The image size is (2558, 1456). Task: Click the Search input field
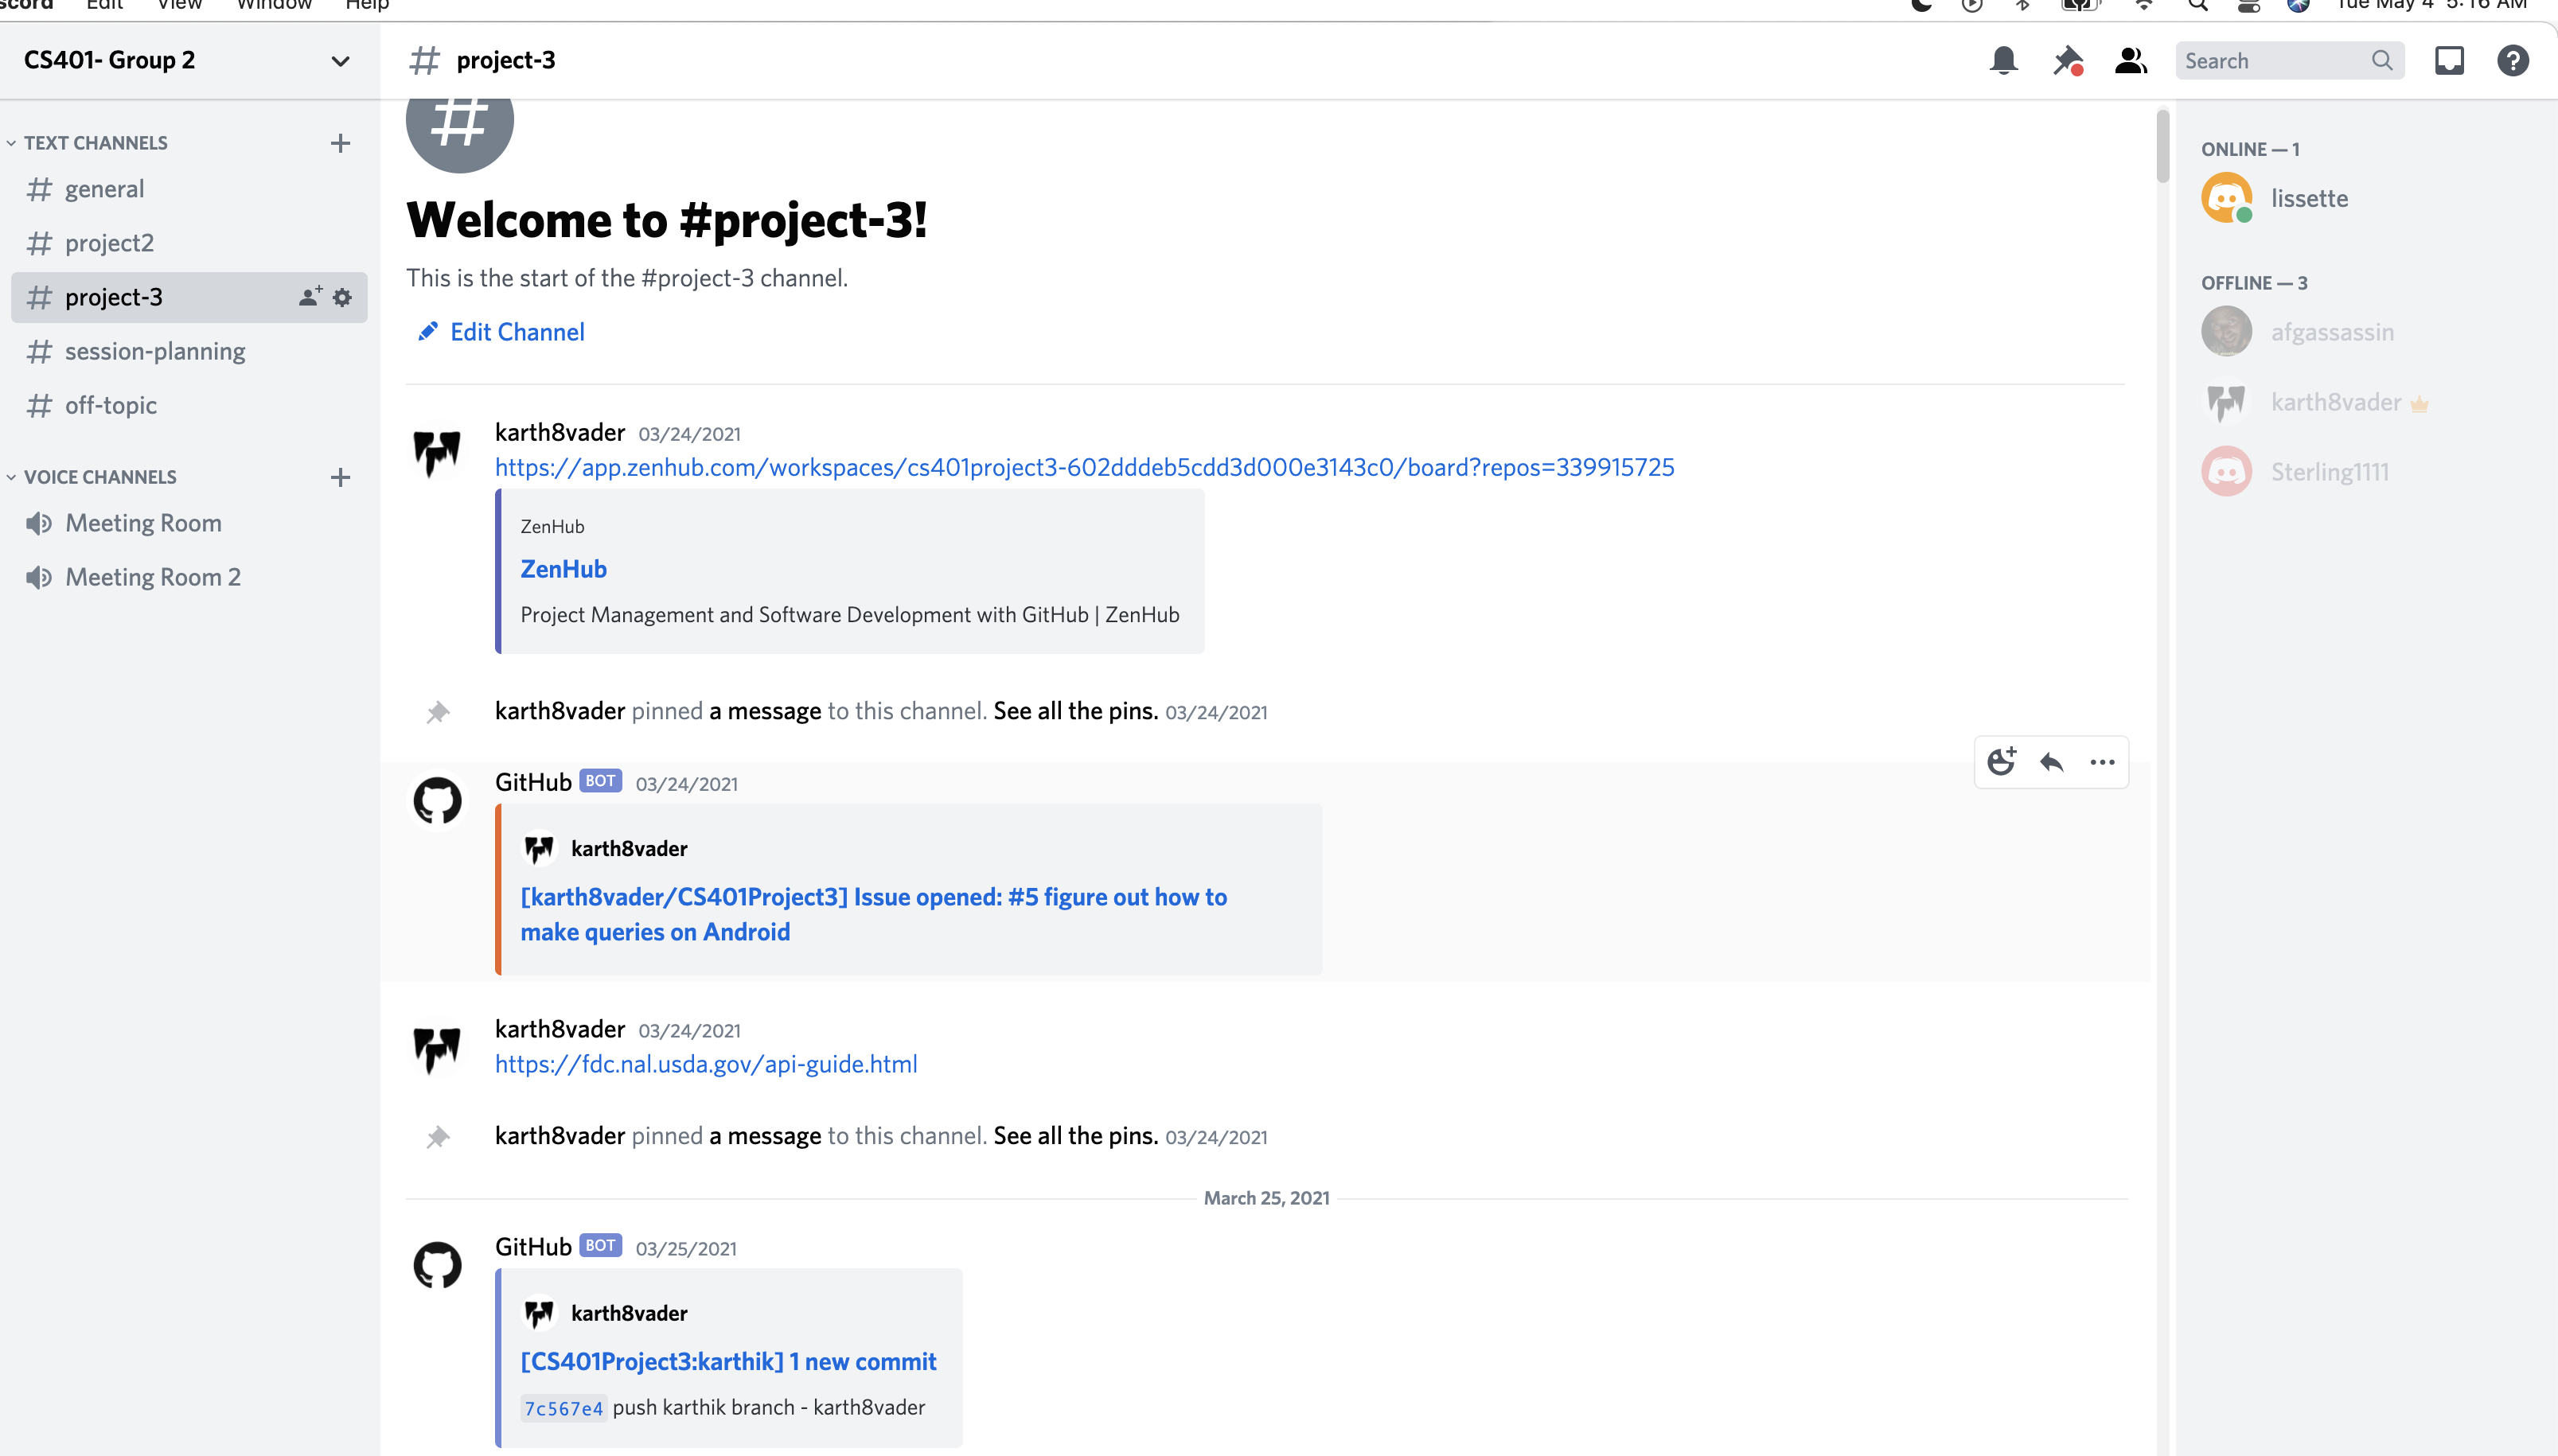(x=2289, y=61)
